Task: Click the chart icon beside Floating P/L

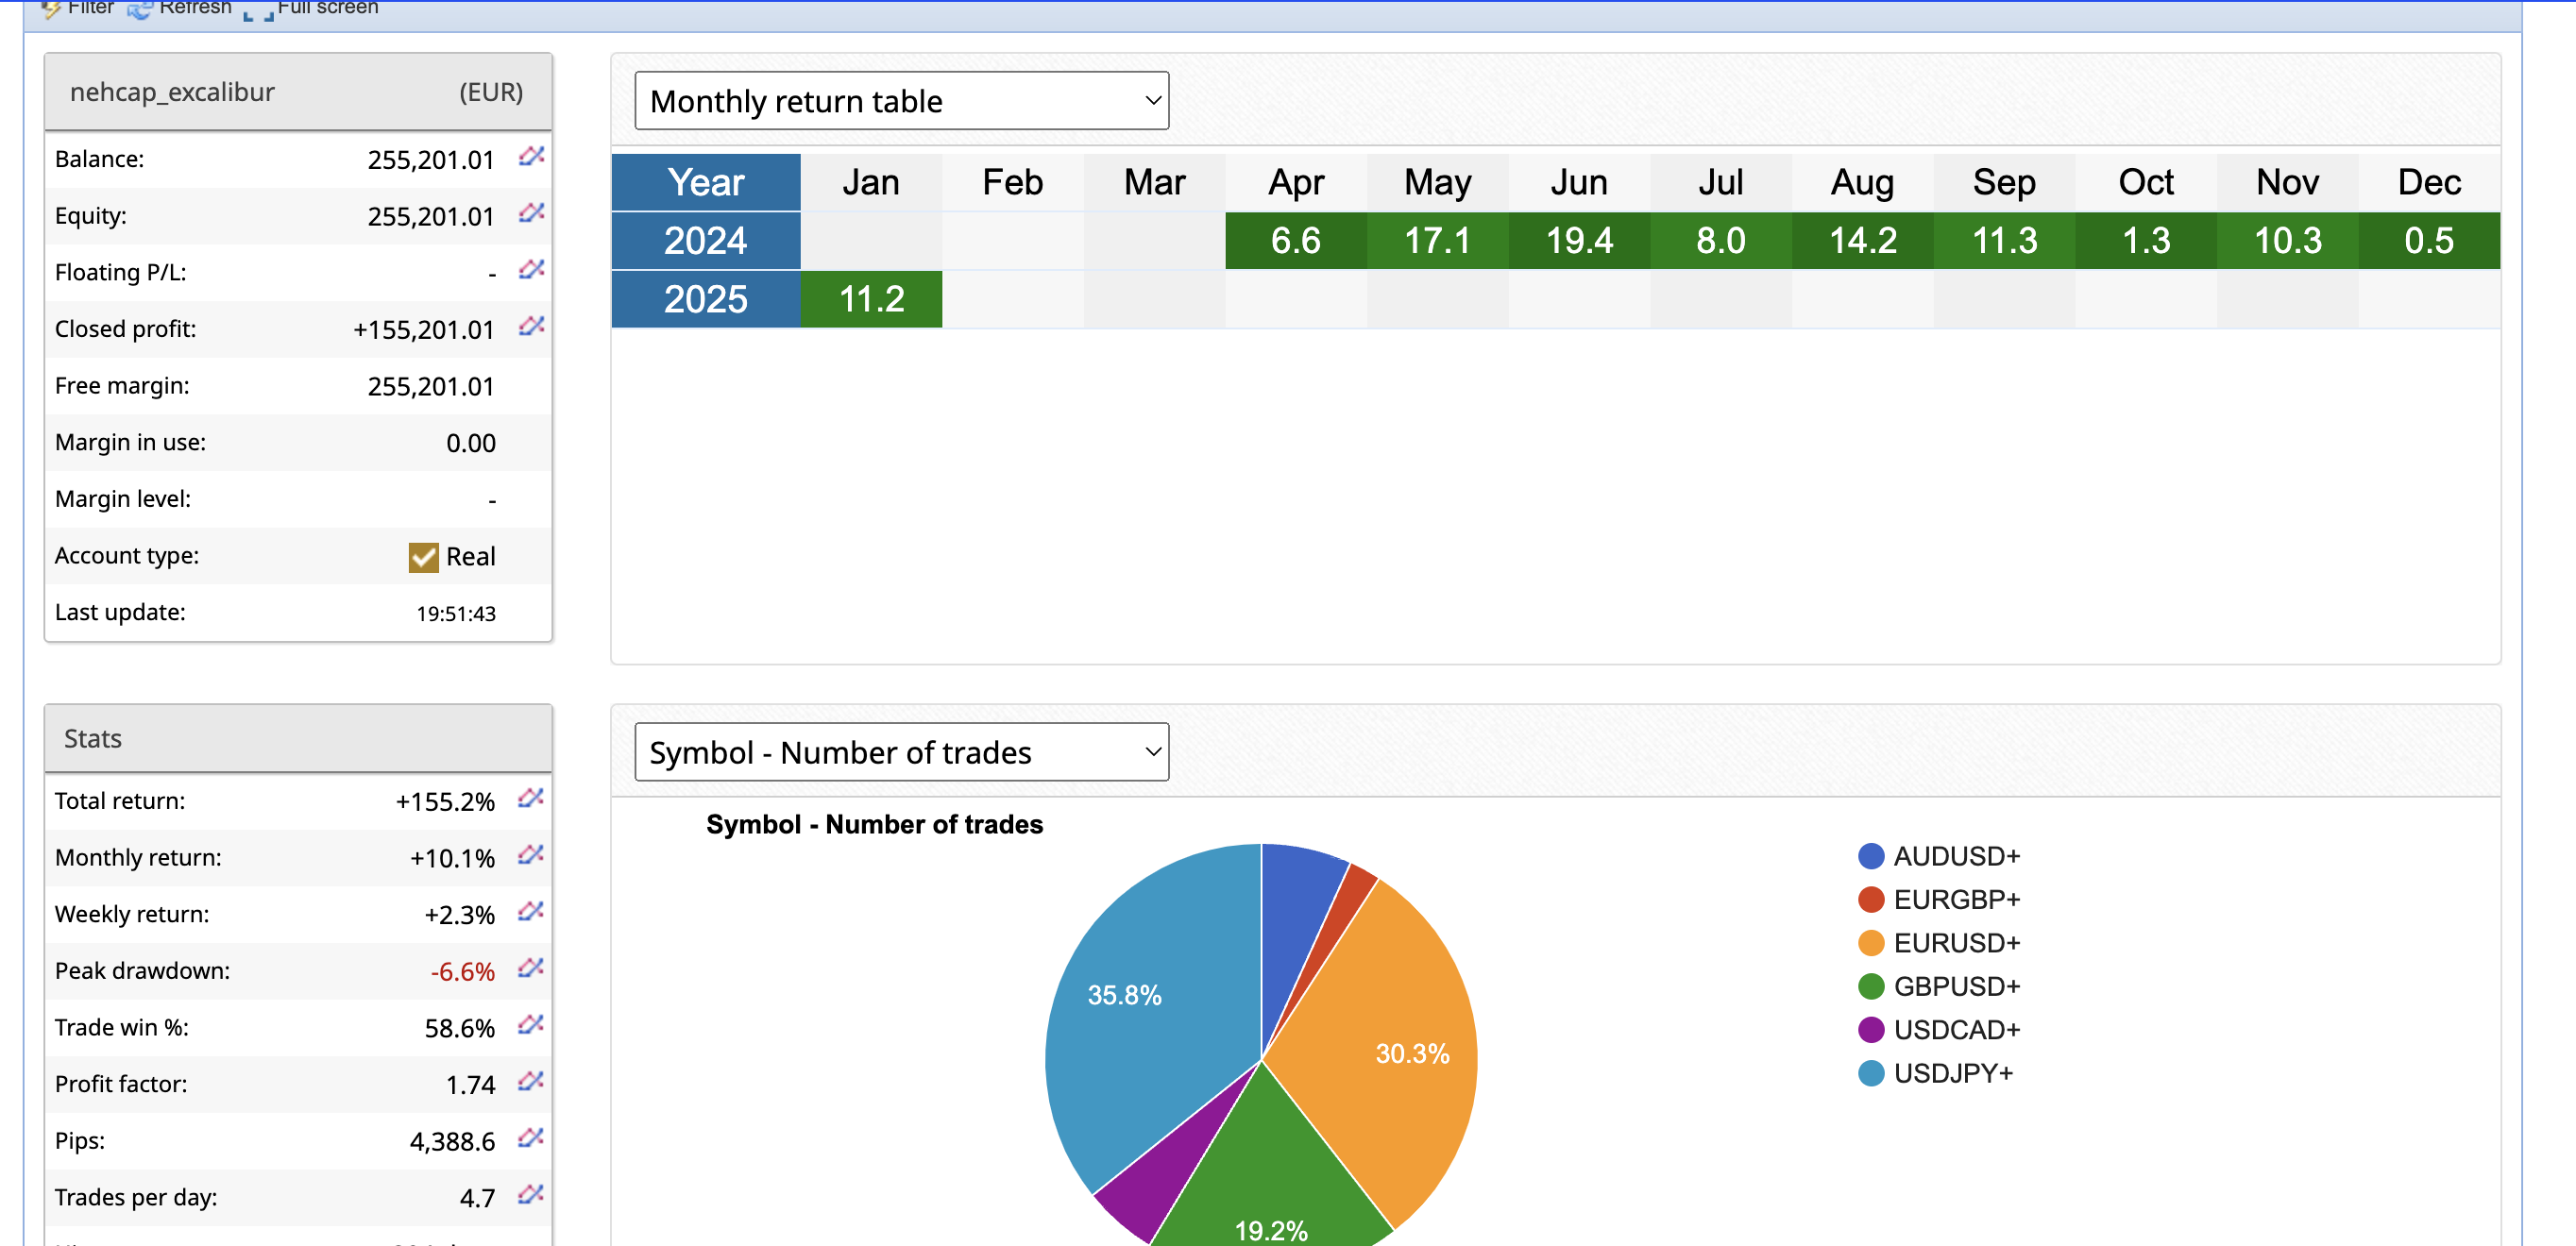Action: [531, 270]
